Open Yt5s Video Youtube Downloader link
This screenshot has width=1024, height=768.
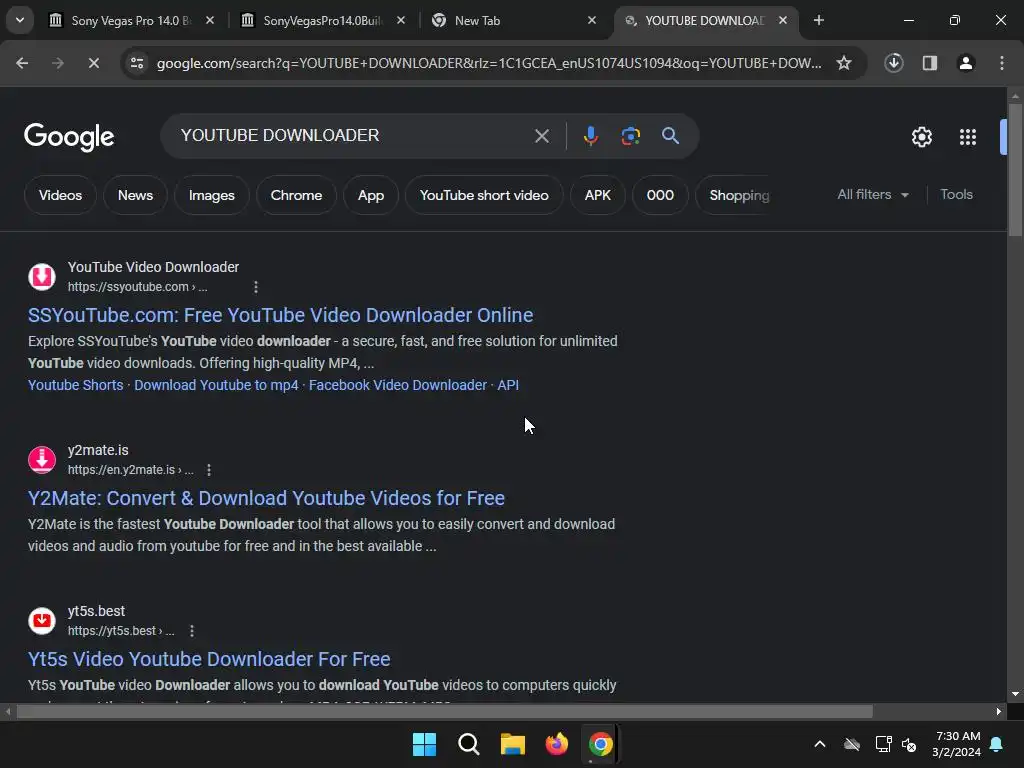point(209,659)
